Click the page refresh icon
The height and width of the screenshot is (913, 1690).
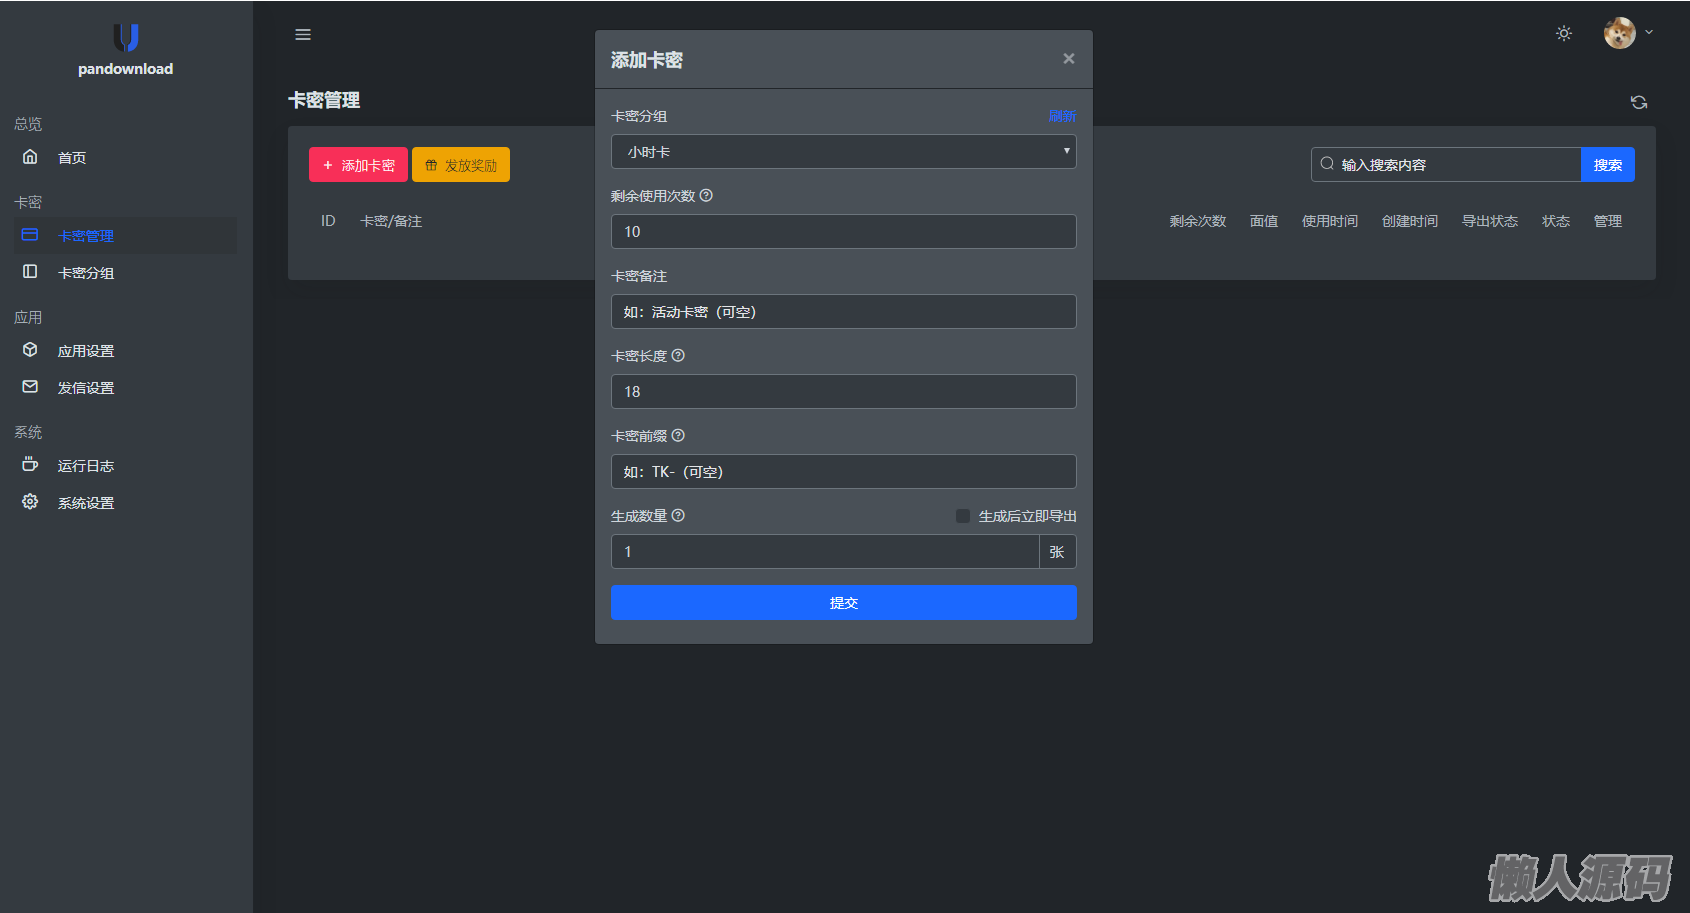click(1639, 102)
